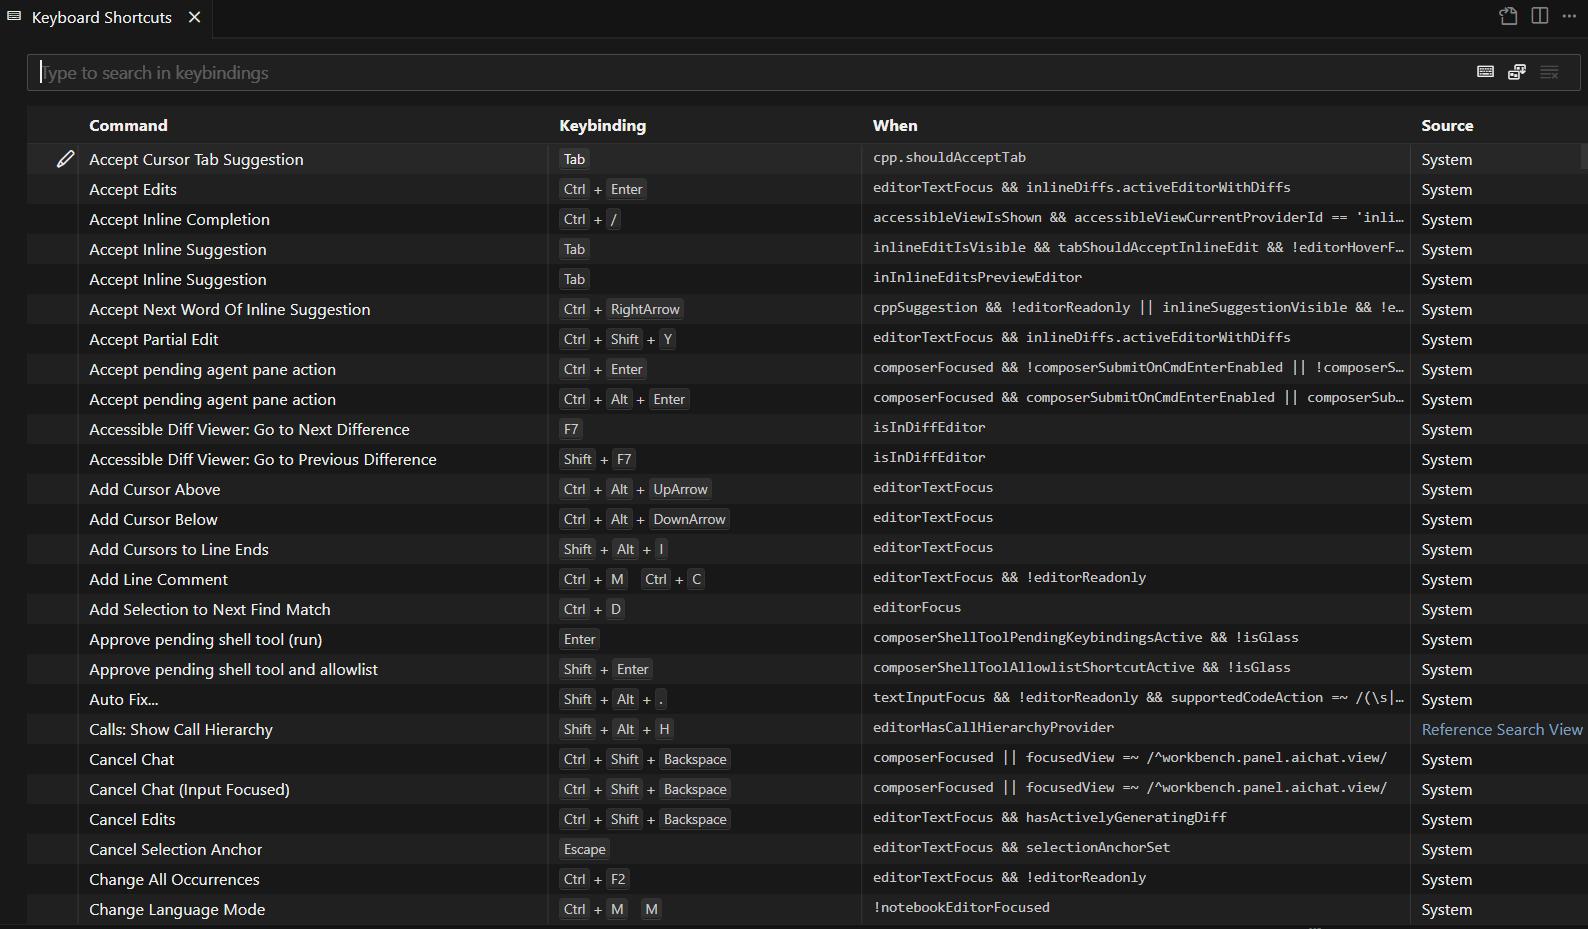Open Keyboard Shortcuts JSON file icon
The height and width of the screenshot is (929, 1588).
pos(1508,16)
